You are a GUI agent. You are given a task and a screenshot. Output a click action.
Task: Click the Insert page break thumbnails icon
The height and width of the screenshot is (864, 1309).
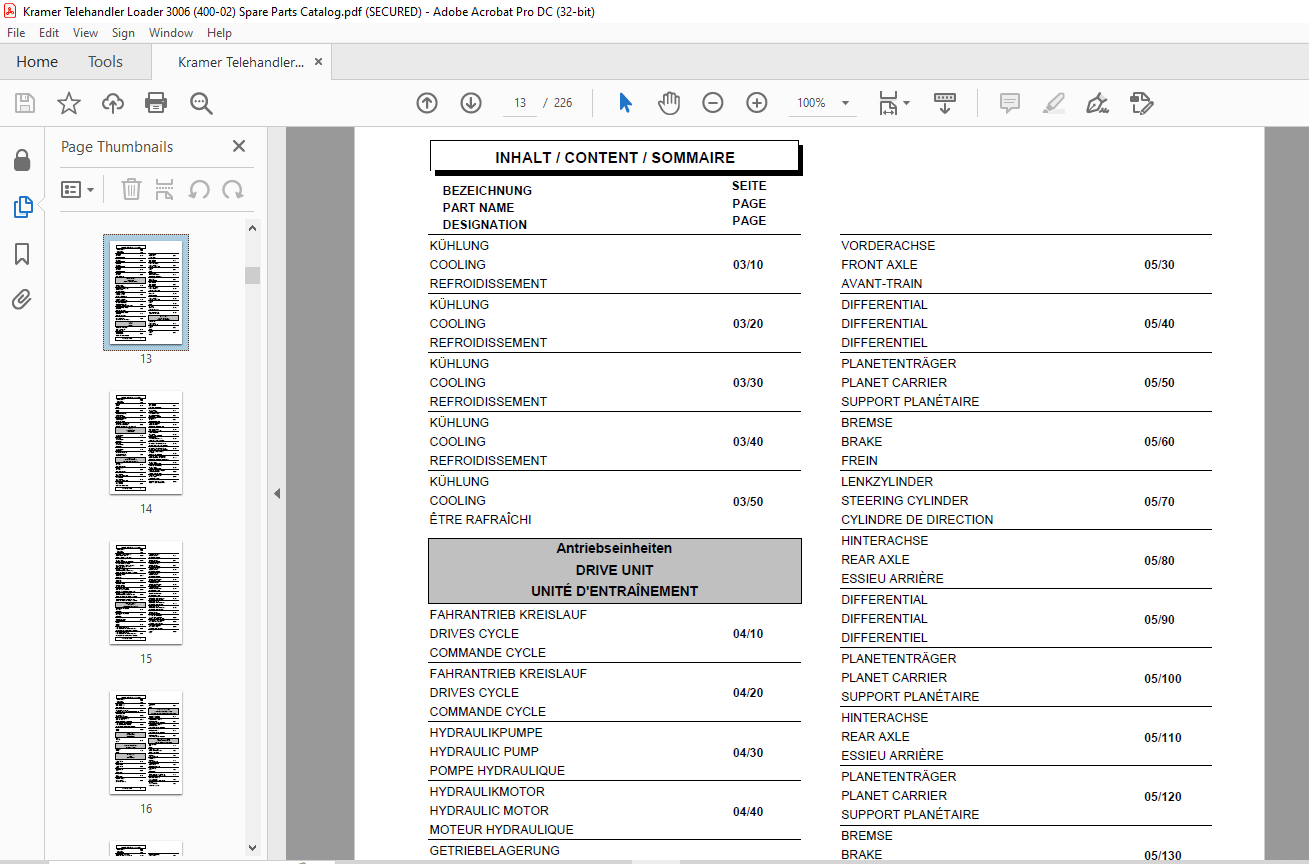point(165,189)
